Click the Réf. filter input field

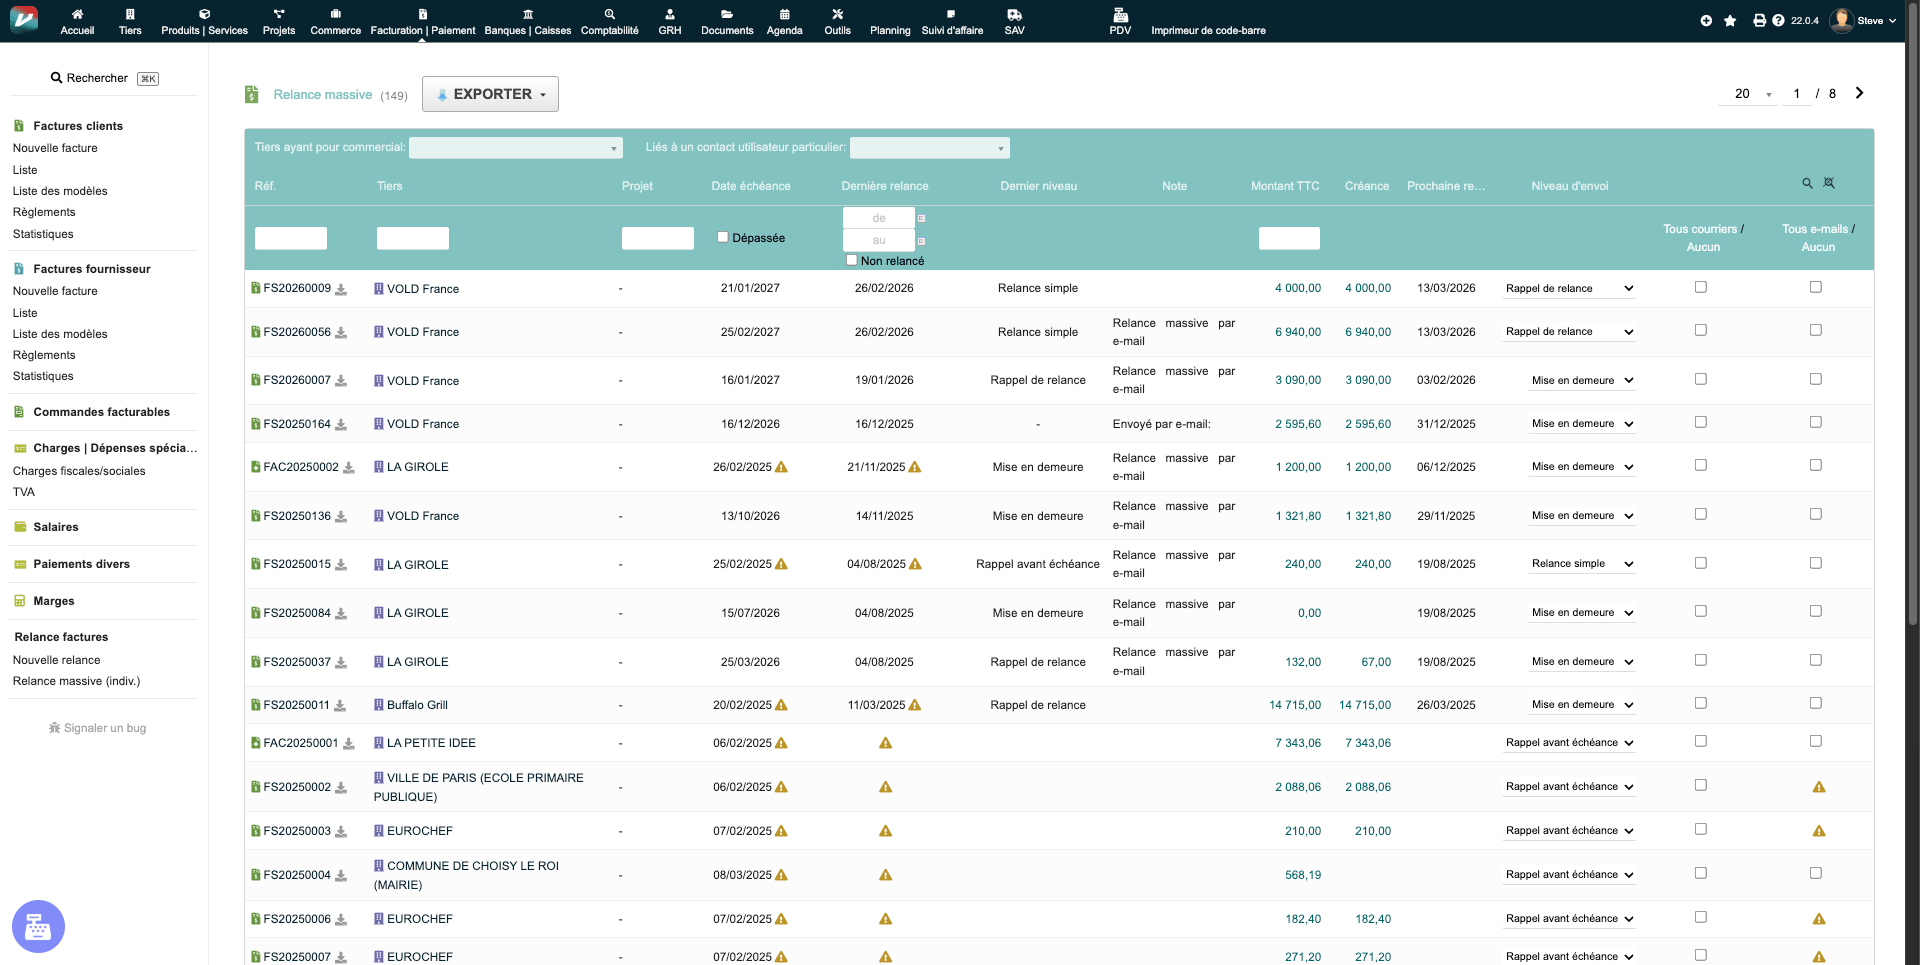pos(290,238)
